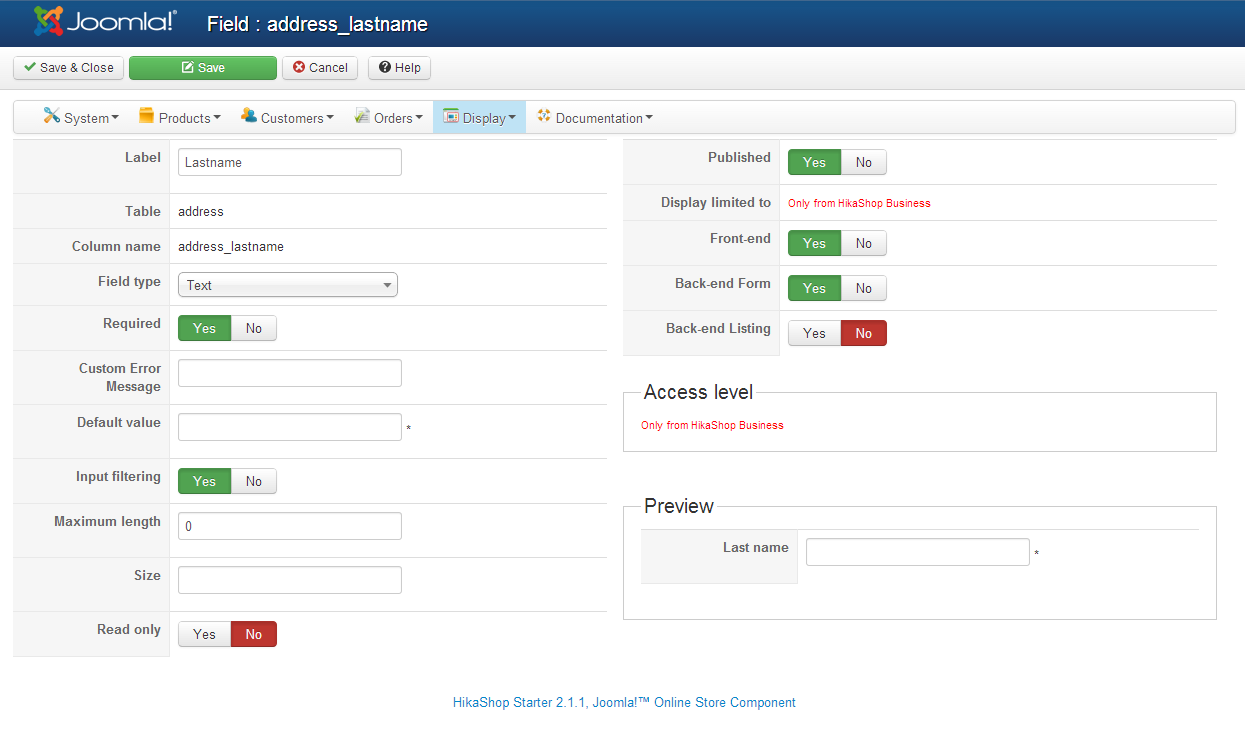Set Required to No
The image size is (1245, 729).
tap(254, 328)
